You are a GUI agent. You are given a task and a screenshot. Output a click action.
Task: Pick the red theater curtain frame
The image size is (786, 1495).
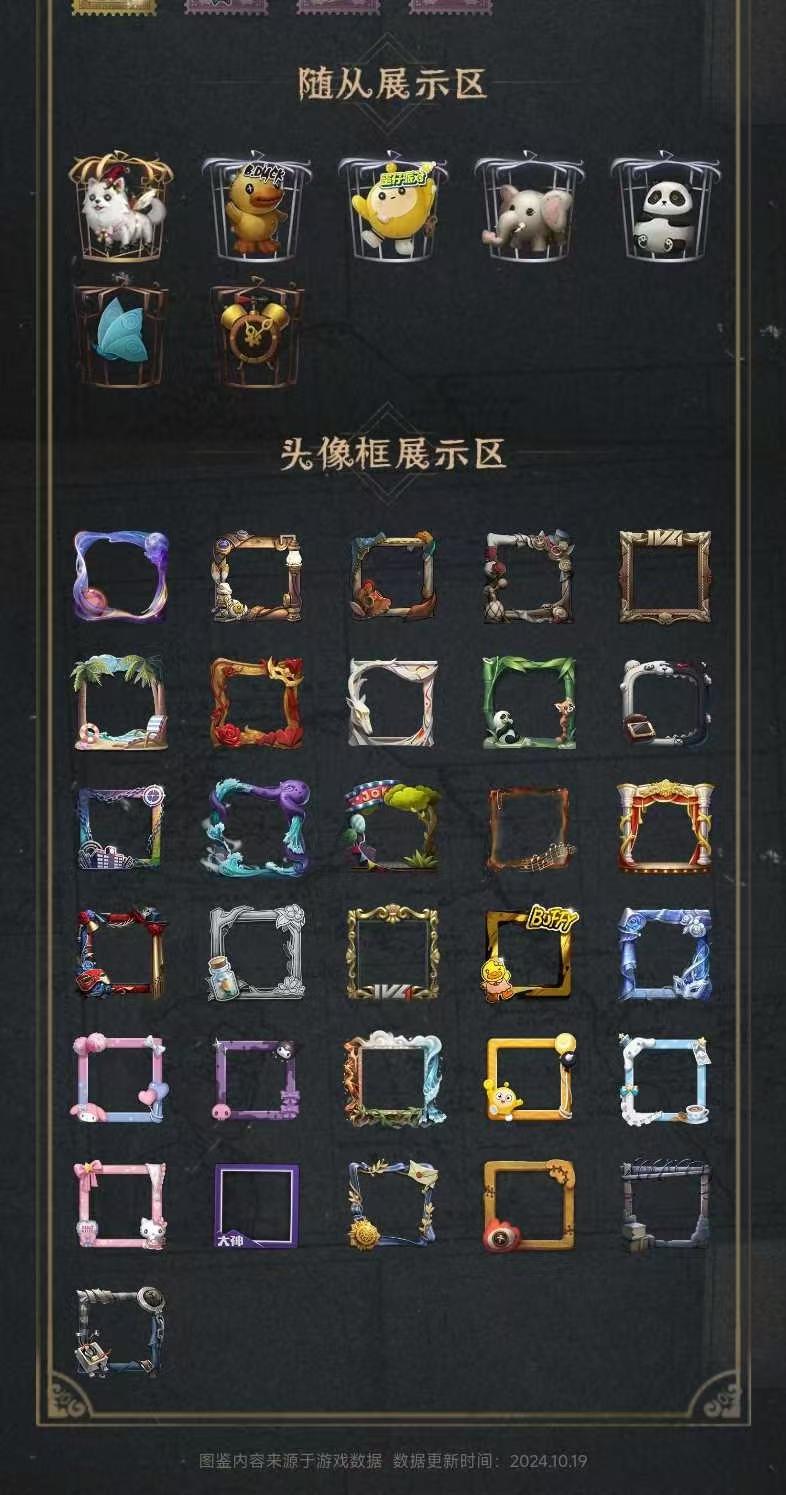coord(665,827)
